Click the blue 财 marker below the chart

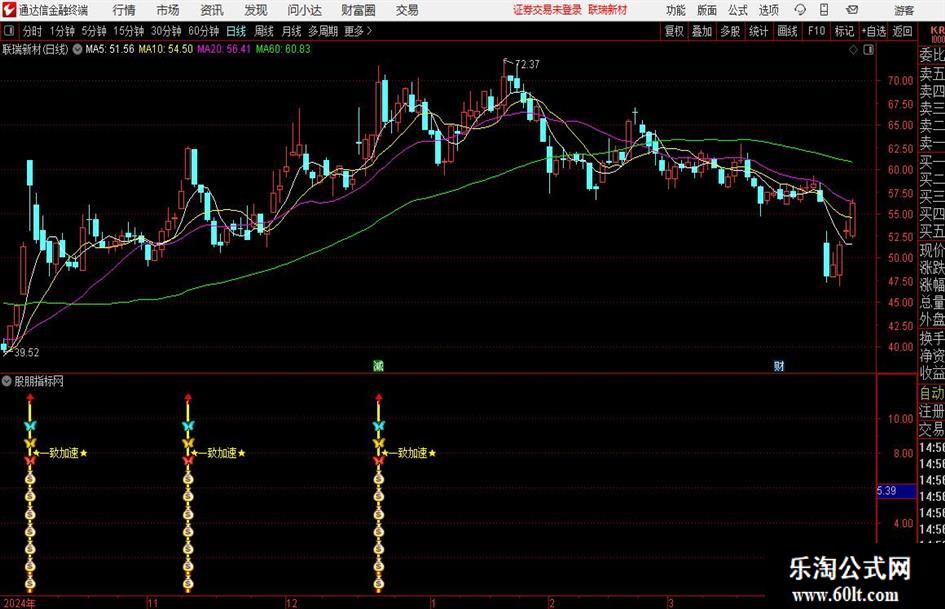[x=779, y=365]
